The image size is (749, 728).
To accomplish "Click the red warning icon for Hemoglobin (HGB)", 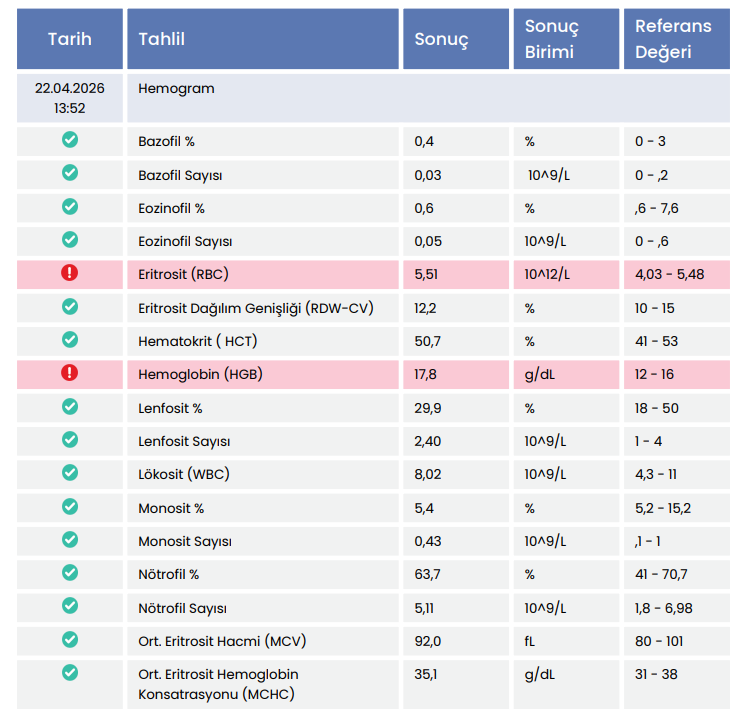I will click(x=70, y=373).
